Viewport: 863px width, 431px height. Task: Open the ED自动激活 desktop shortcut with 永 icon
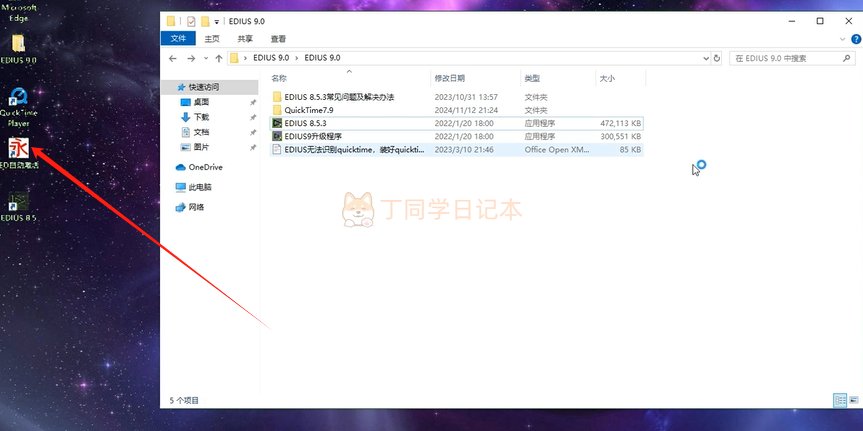pos(19,149)
